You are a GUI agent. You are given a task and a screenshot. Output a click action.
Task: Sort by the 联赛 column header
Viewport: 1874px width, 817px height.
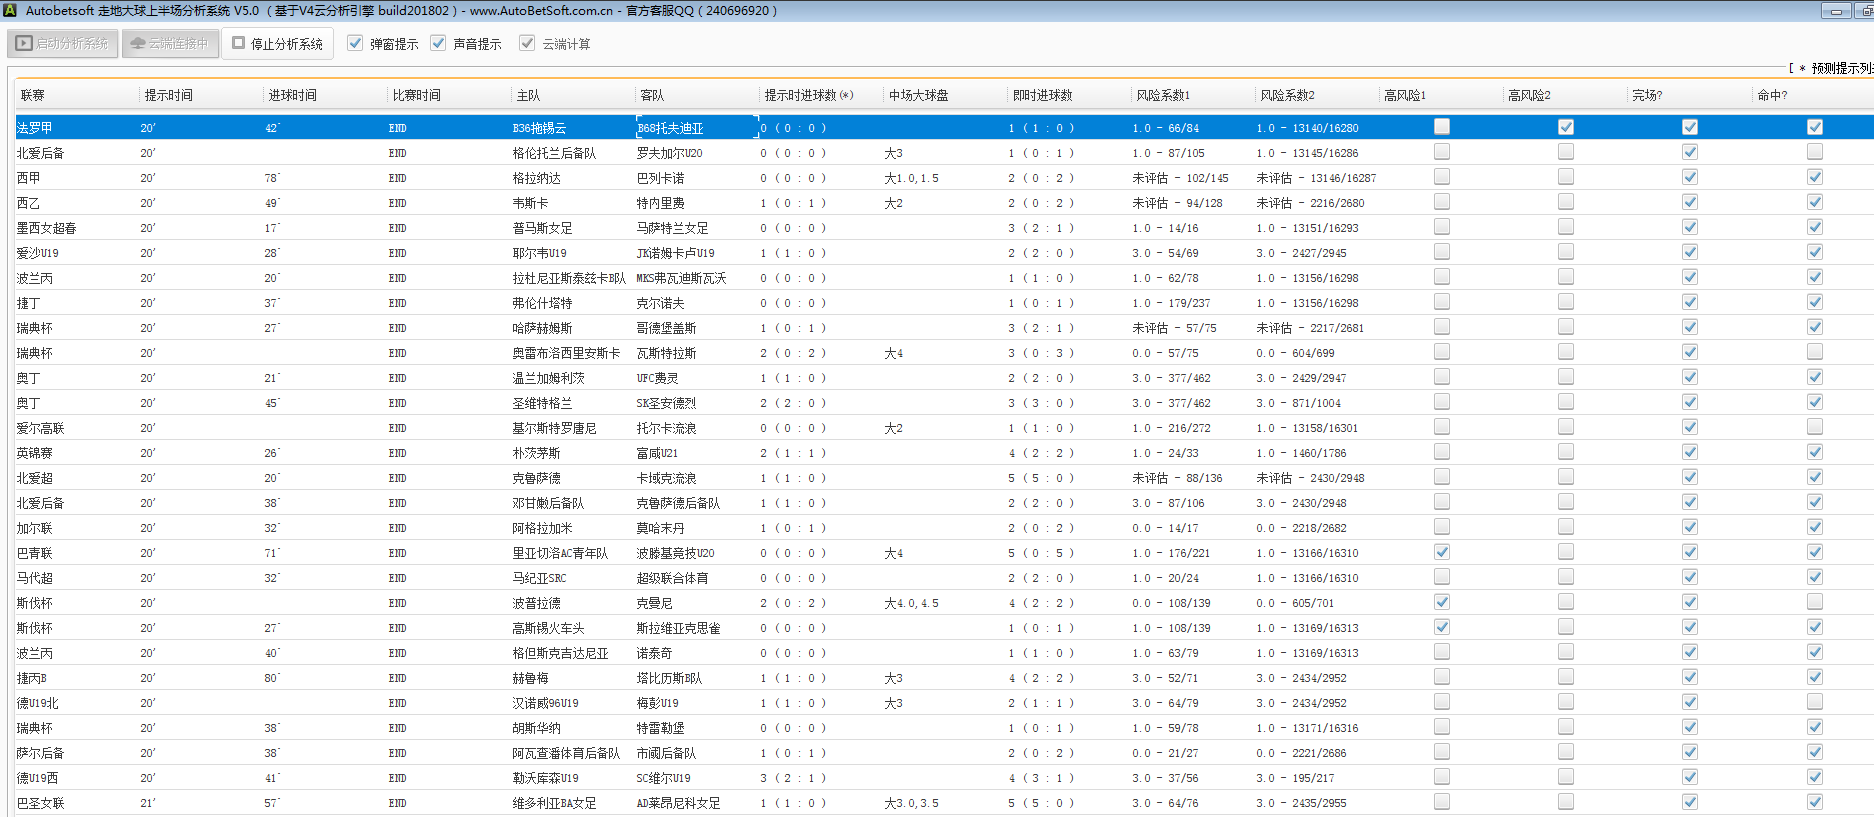pos(33,95)
